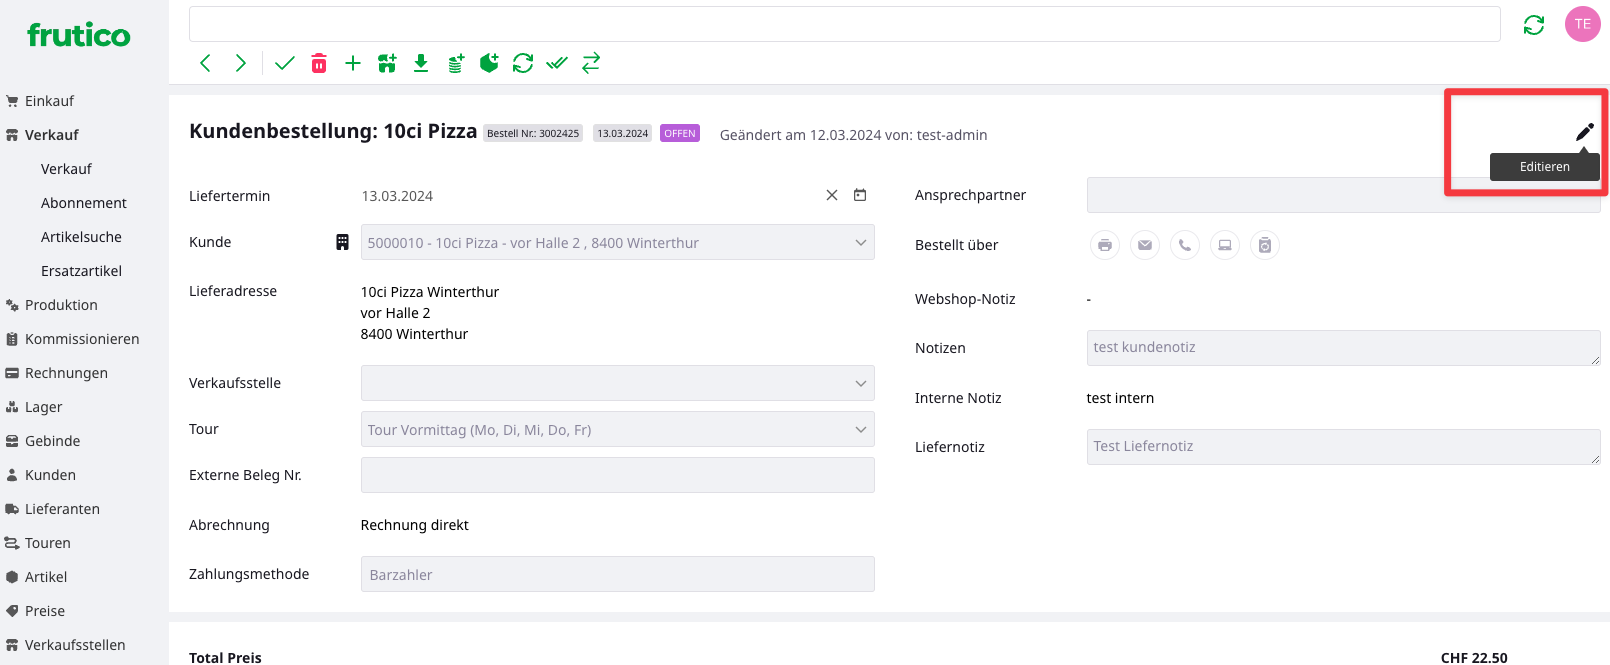Open the Tour dropdown selector
The image size is (1610, 665).
(617, 430)
